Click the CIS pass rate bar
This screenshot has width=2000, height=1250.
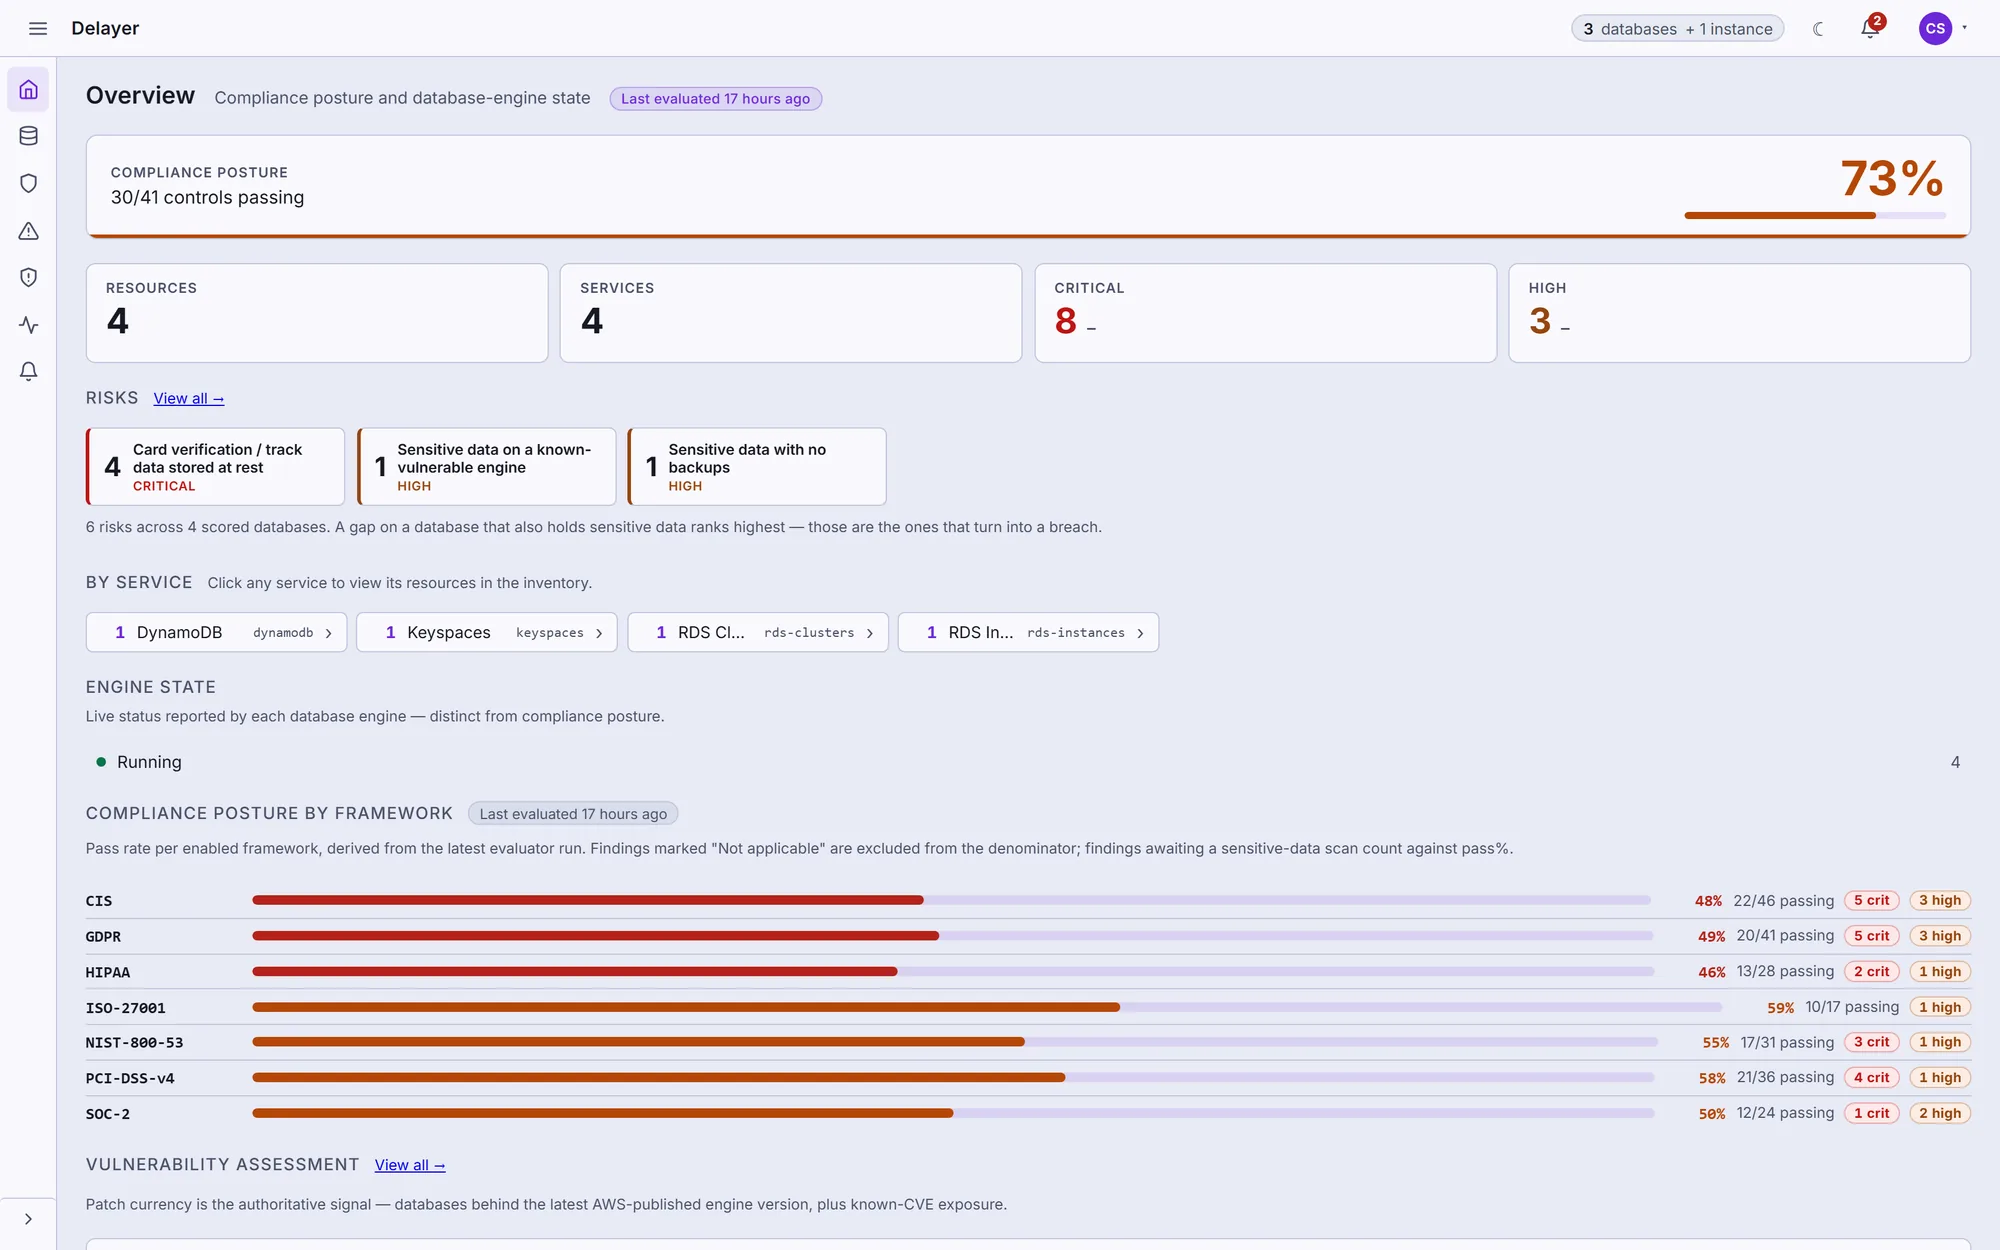pyautogui.click(x=951, y=900)
